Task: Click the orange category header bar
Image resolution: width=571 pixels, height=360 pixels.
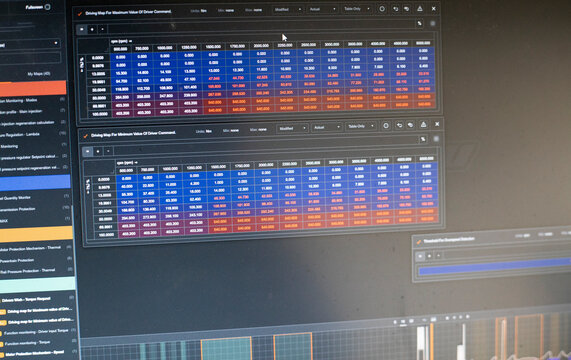Action: click(x=33, y=88)
